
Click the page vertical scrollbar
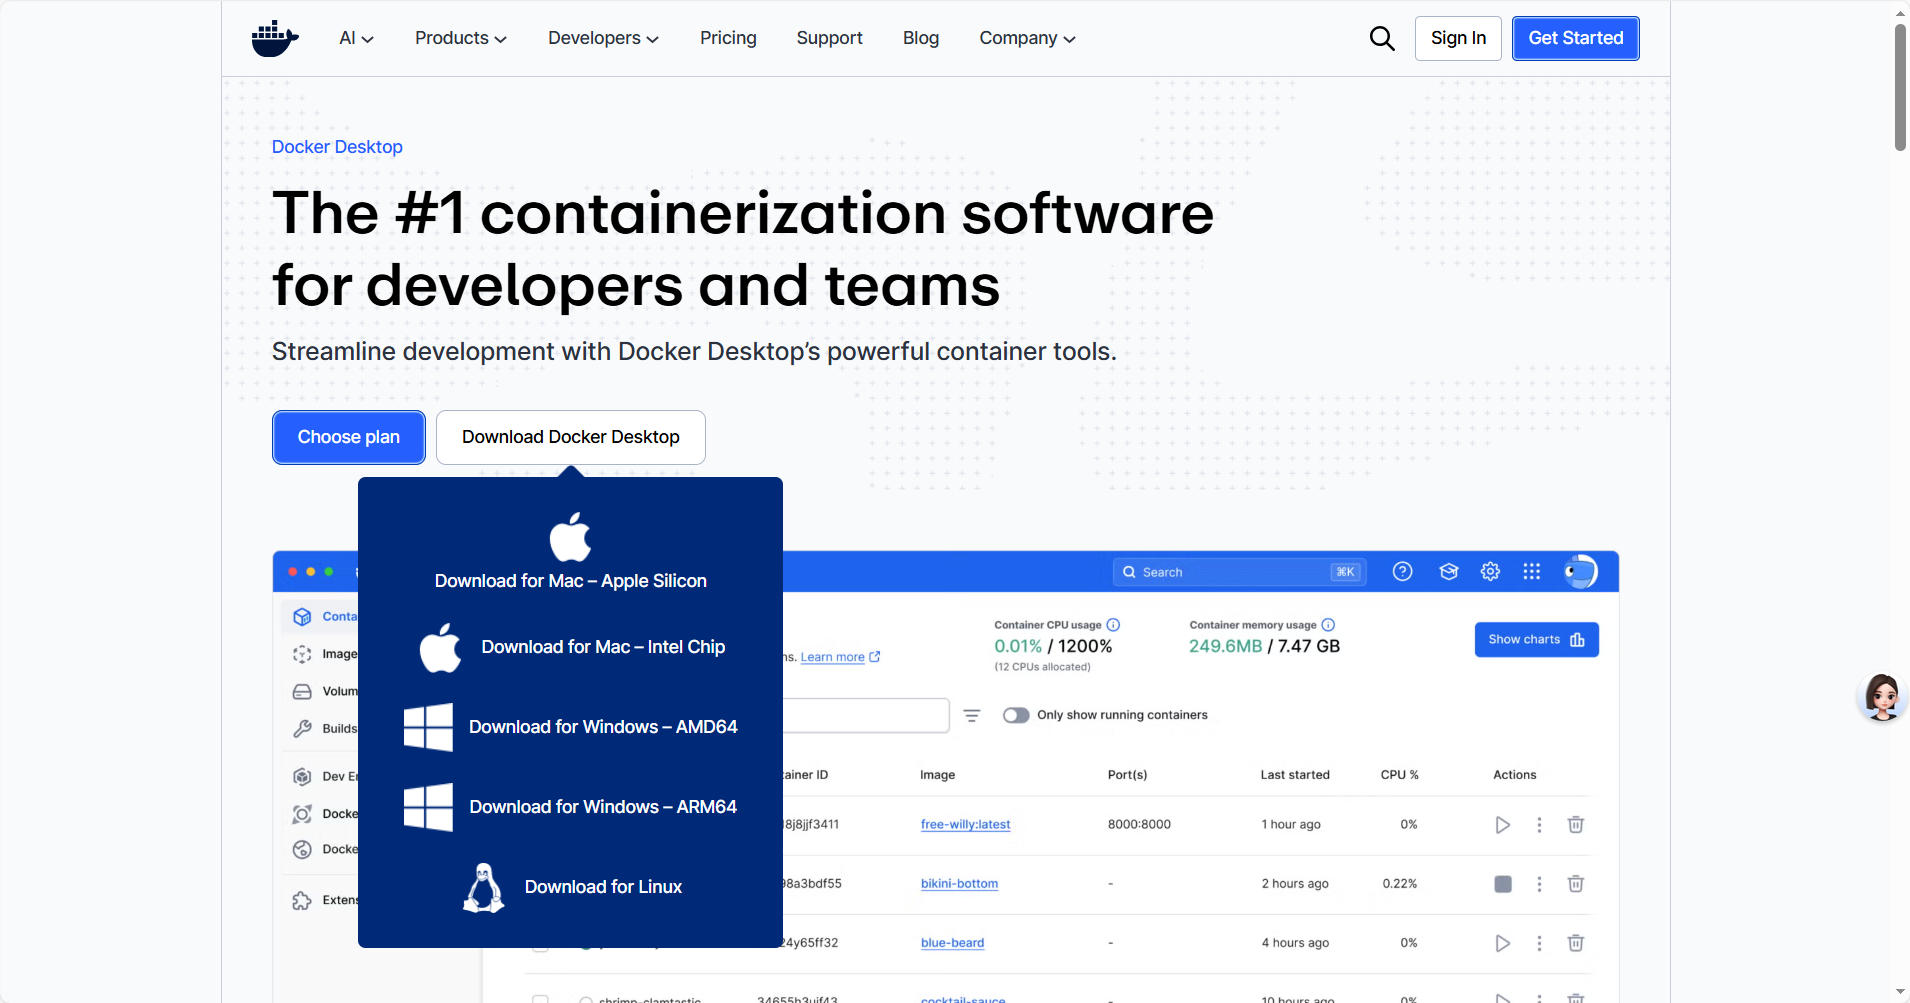(x=1900, y=88)
